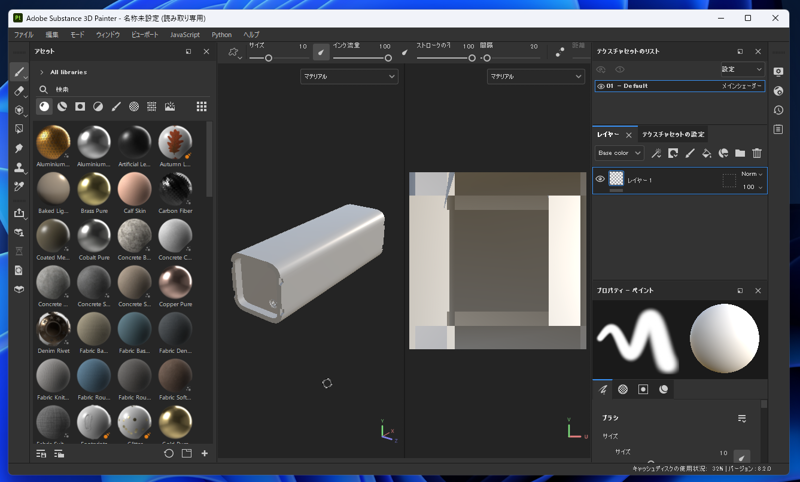Open Base color channel dropdown
Viewport: 800px width, 482px height.
click(619, 153)
